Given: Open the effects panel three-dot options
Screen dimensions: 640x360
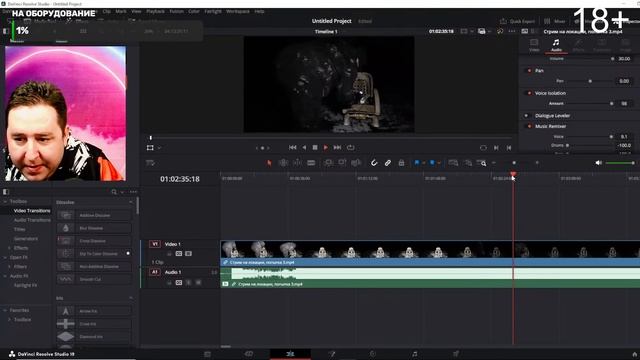Looking at the screenshot, I should coord(133,192).
